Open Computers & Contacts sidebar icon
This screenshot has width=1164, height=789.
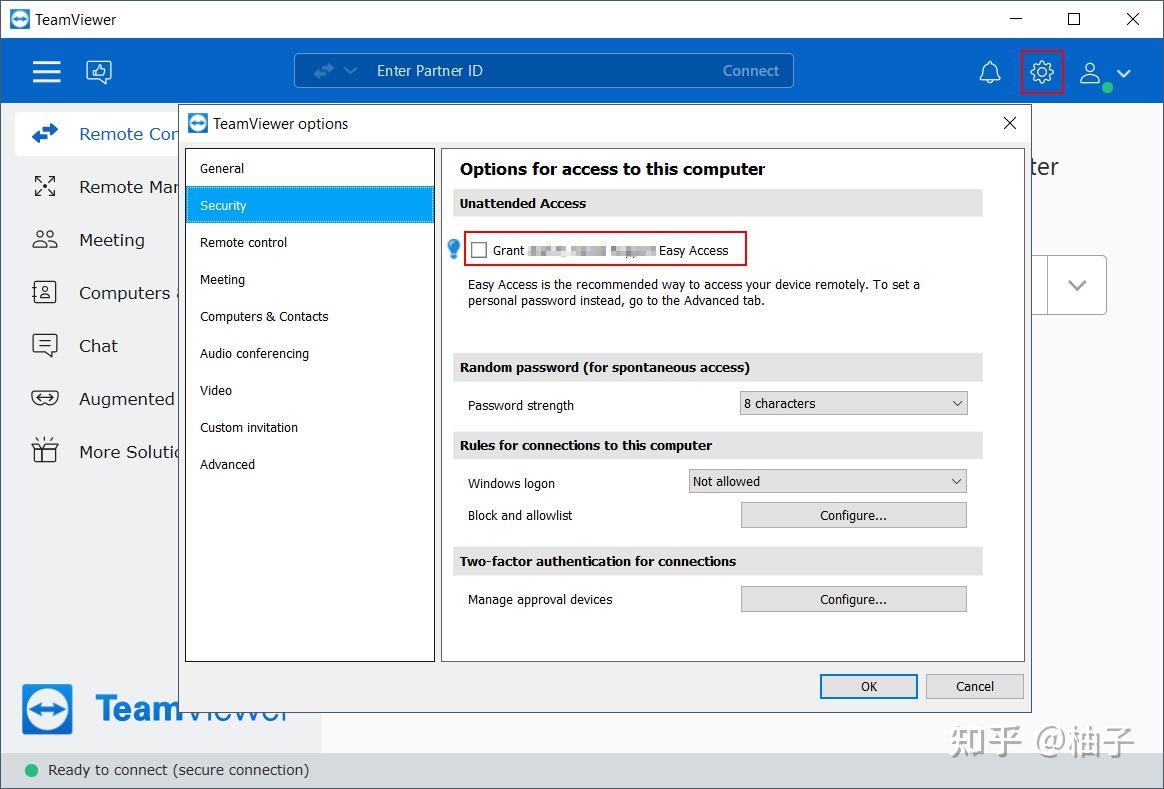[x=45, y=292]
